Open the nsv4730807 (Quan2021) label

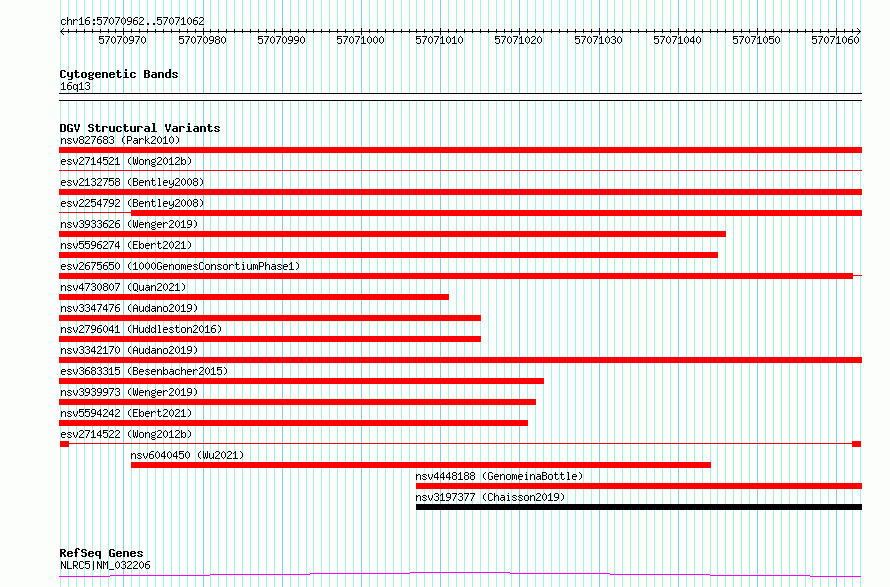point(123,287)
